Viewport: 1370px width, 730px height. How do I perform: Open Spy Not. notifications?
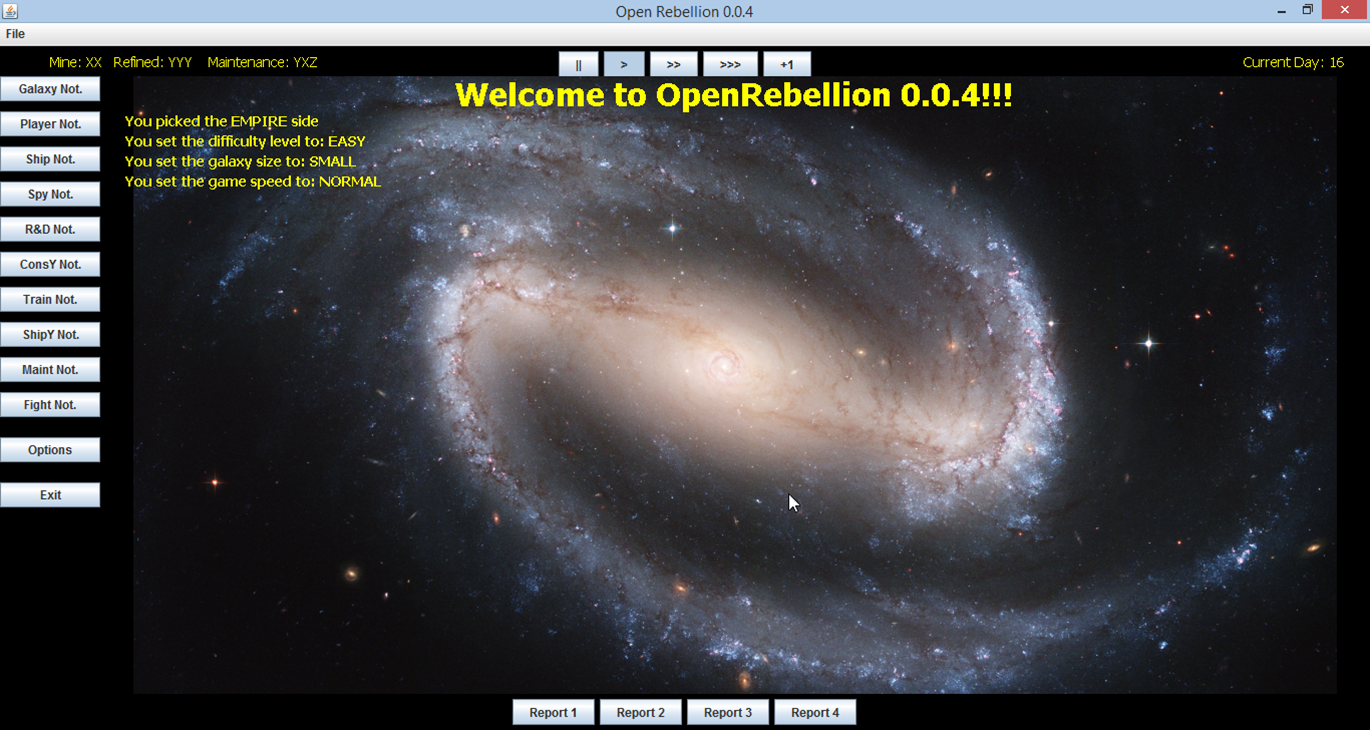(x=50, y=194)
